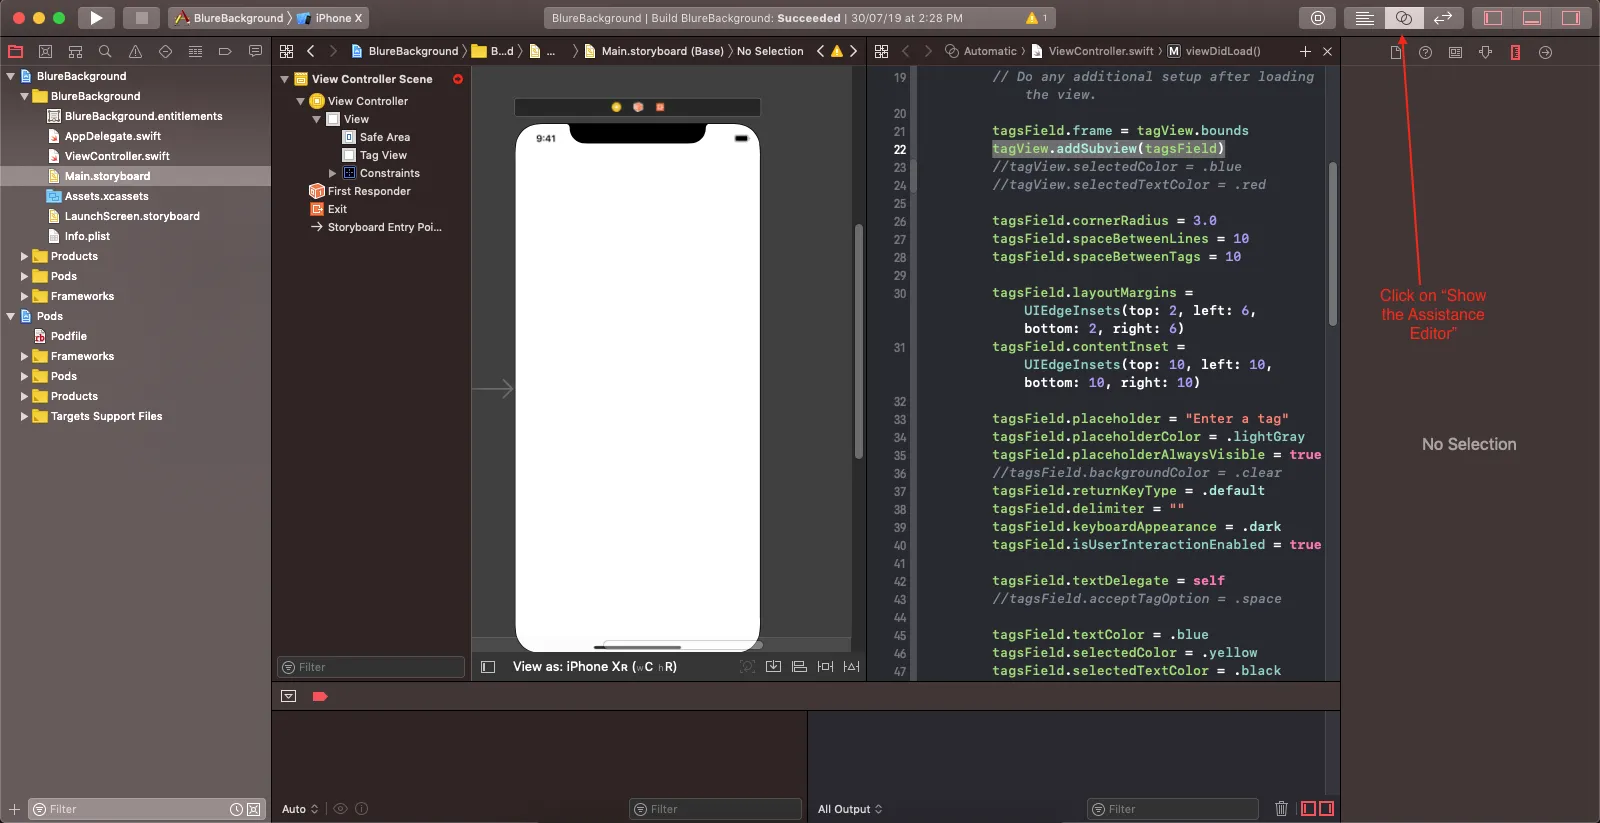Select ViewController.swift in project navigator
The width and height of the screenshot is (1600, 823).
pyautogui.click(x=117, y=156)
